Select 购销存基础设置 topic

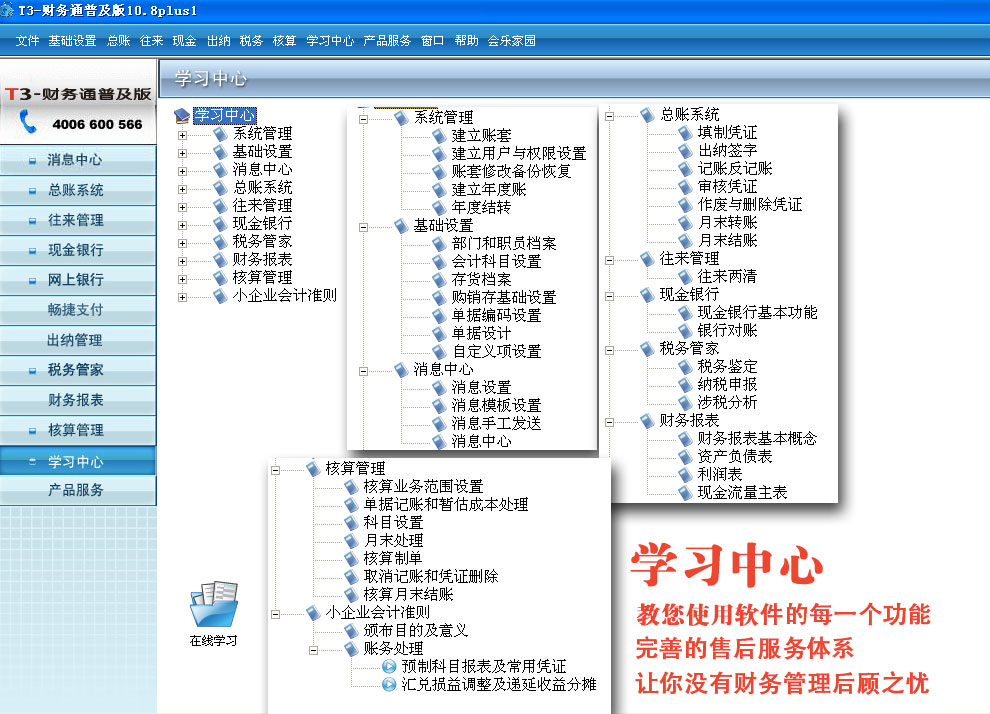tap(504, 297)
